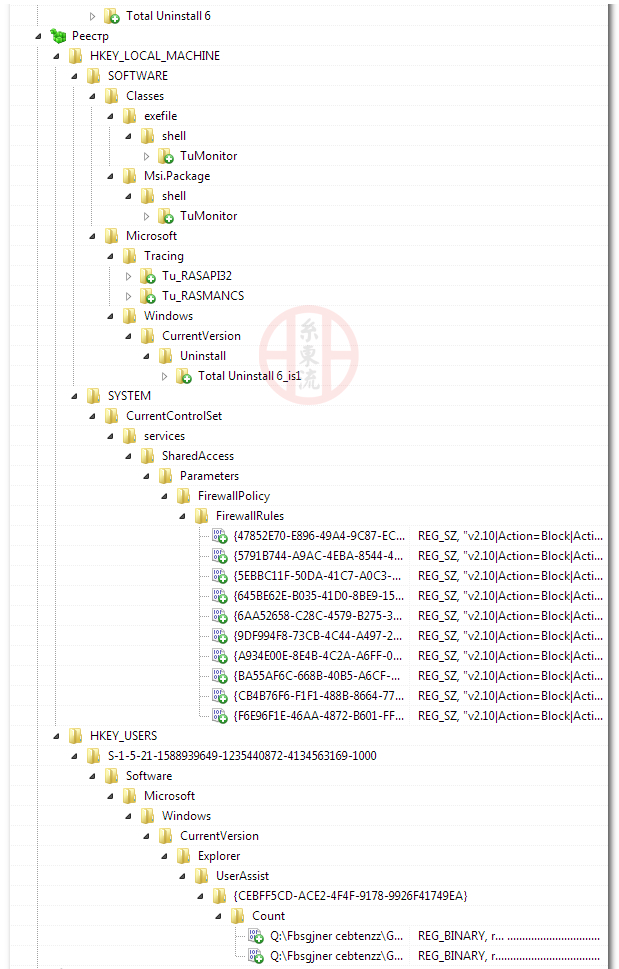Click the HKEY_LOCAL_MACHINE folder icon

pyautogui.click(x=75, y=56)
